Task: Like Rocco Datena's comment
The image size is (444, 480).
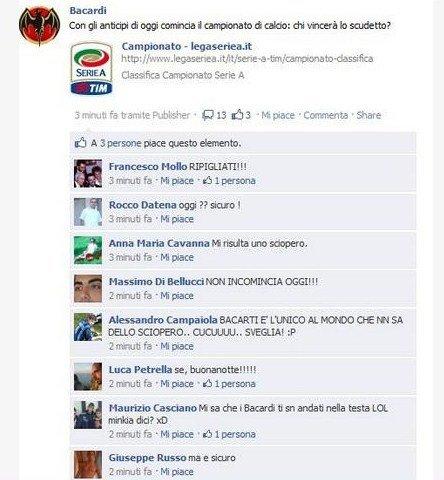Action: click(x=177, y=219)
